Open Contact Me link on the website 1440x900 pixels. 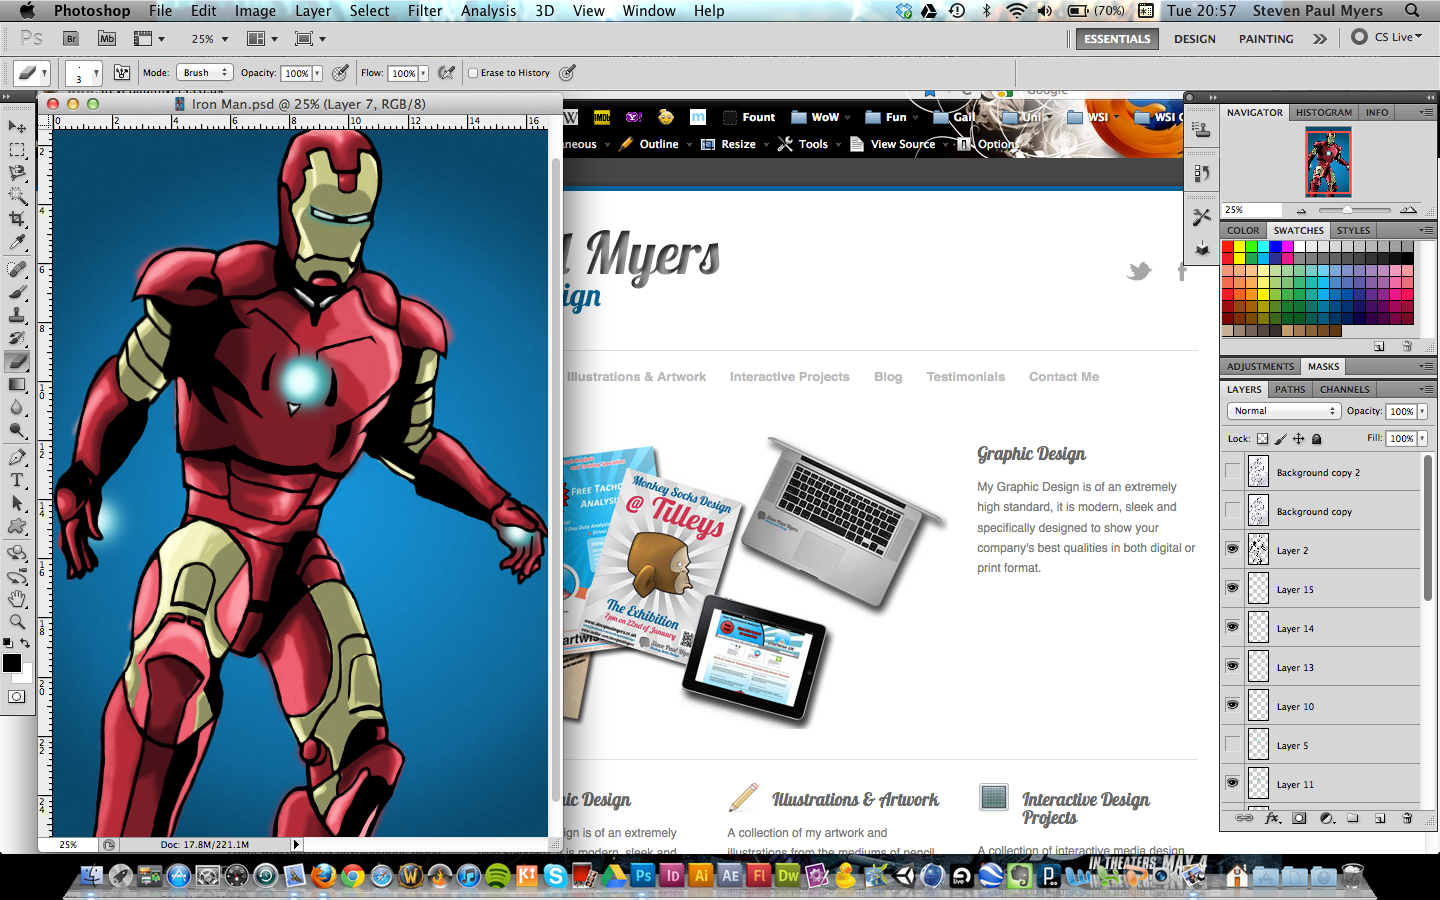point(1064,377)
